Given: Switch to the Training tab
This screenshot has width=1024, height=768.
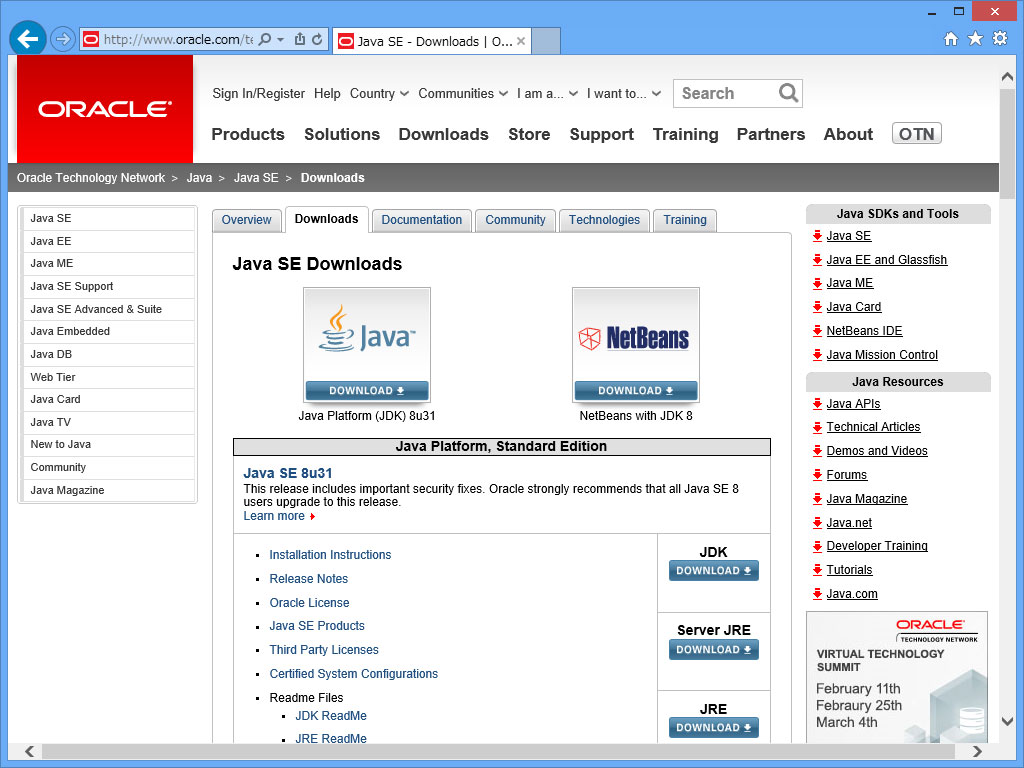Looking at the screenshot, I should click(x=685, y=220).
